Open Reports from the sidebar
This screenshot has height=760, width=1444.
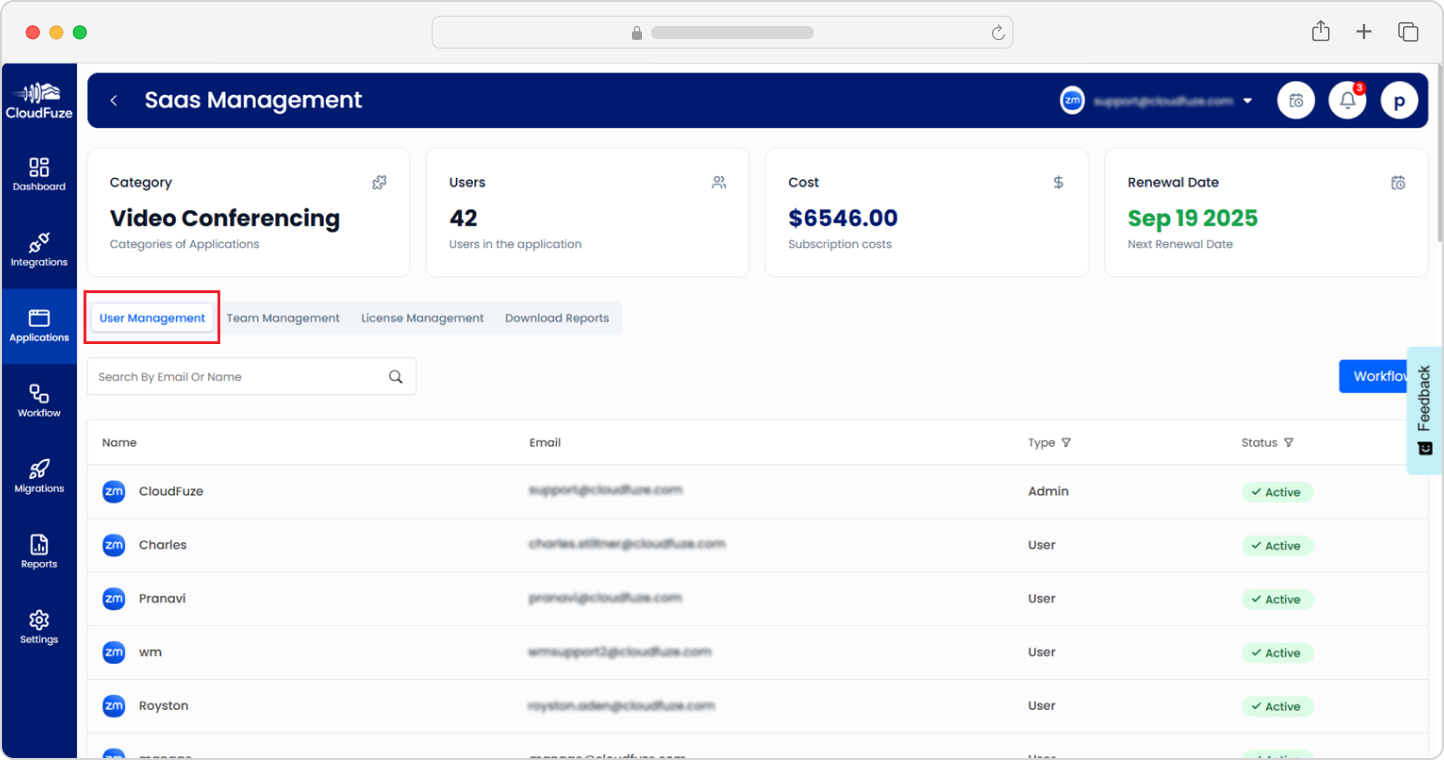(39, 550)
